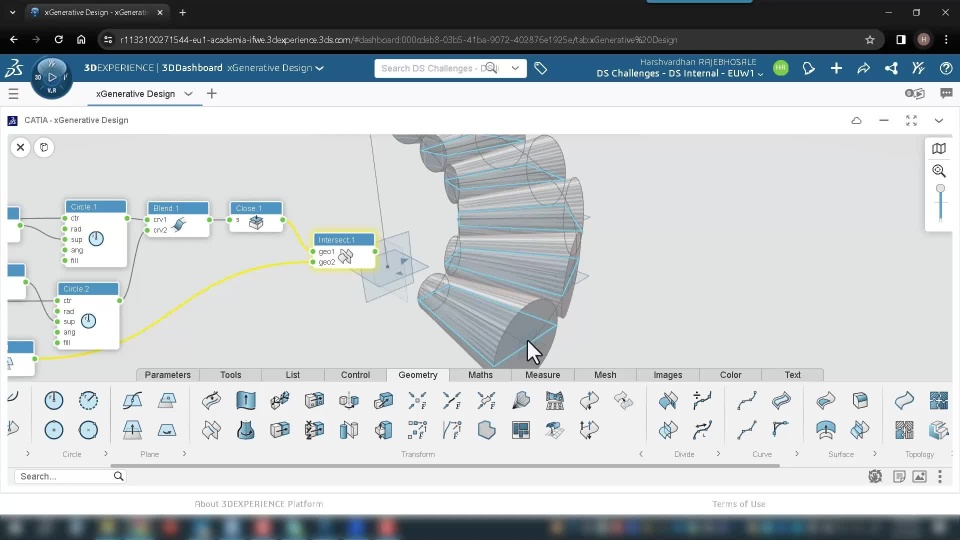Select the dashed circle arc tool
This screenshot has width=960, height=540.
click(88, 400)
